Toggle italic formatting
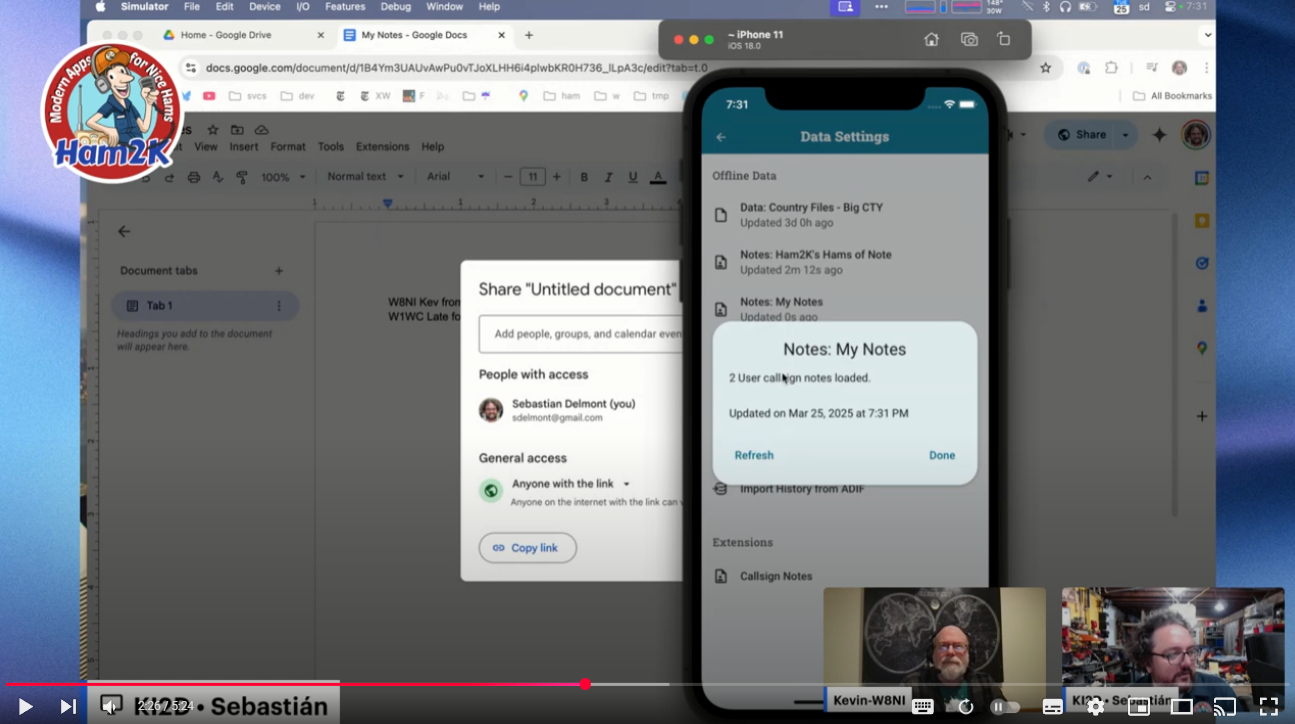 click(608, 177)
